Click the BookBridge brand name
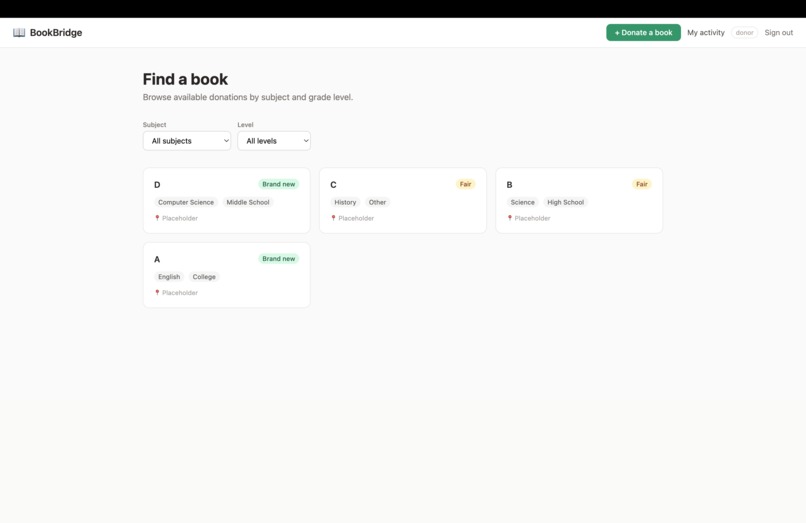This screenshot has width=806, height=523. 56,32
